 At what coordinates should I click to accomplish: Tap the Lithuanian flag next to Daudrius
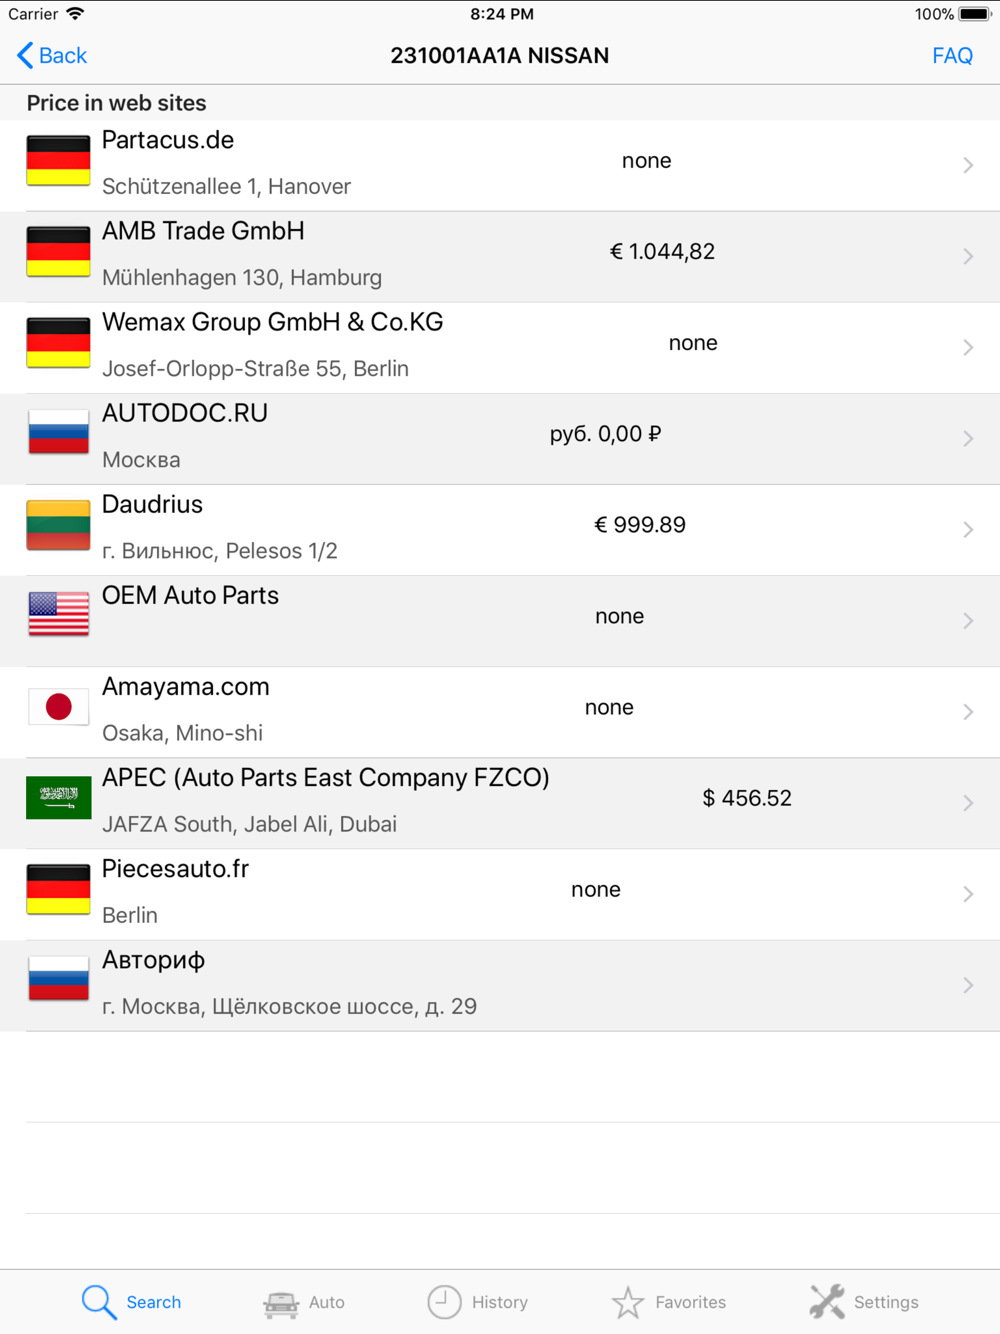tap(58, 525)
